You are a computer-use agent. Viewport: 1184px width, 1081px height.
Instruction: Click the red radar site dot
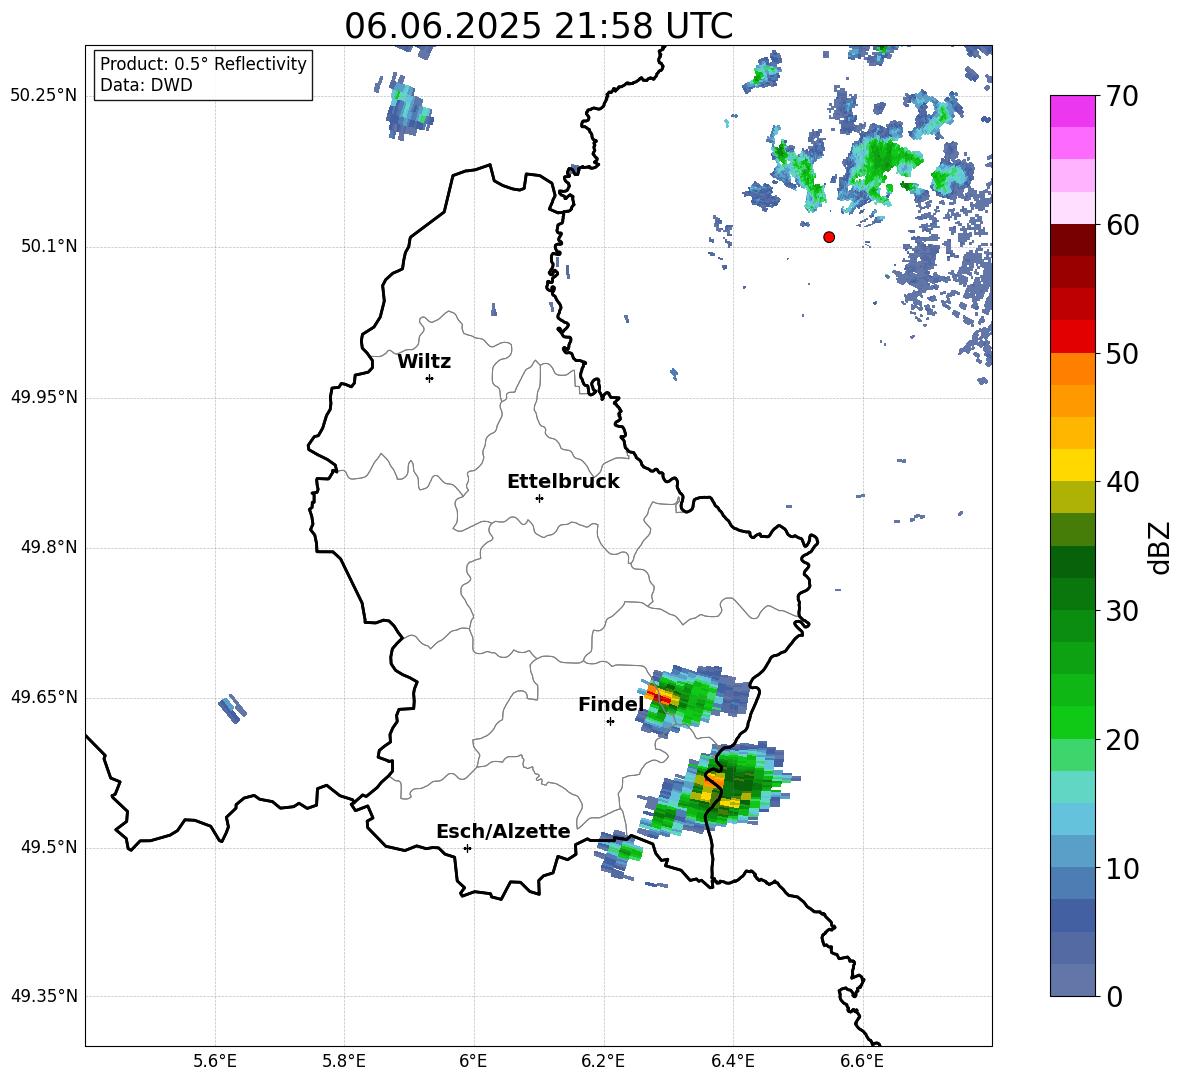tap(829, 237)
